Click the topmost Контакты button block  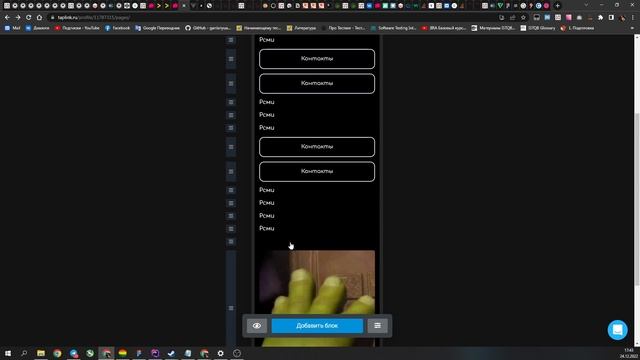point(317,59)
